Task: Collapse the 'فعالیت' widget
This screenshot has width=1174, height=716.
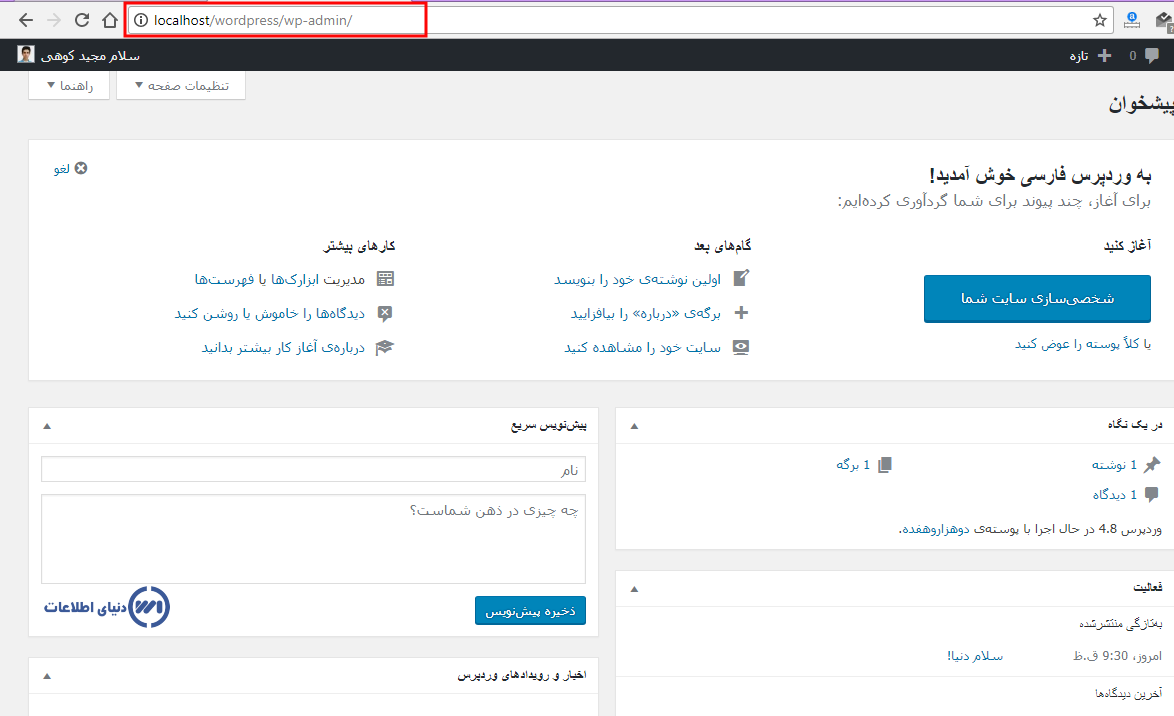Action: (632, 588)
